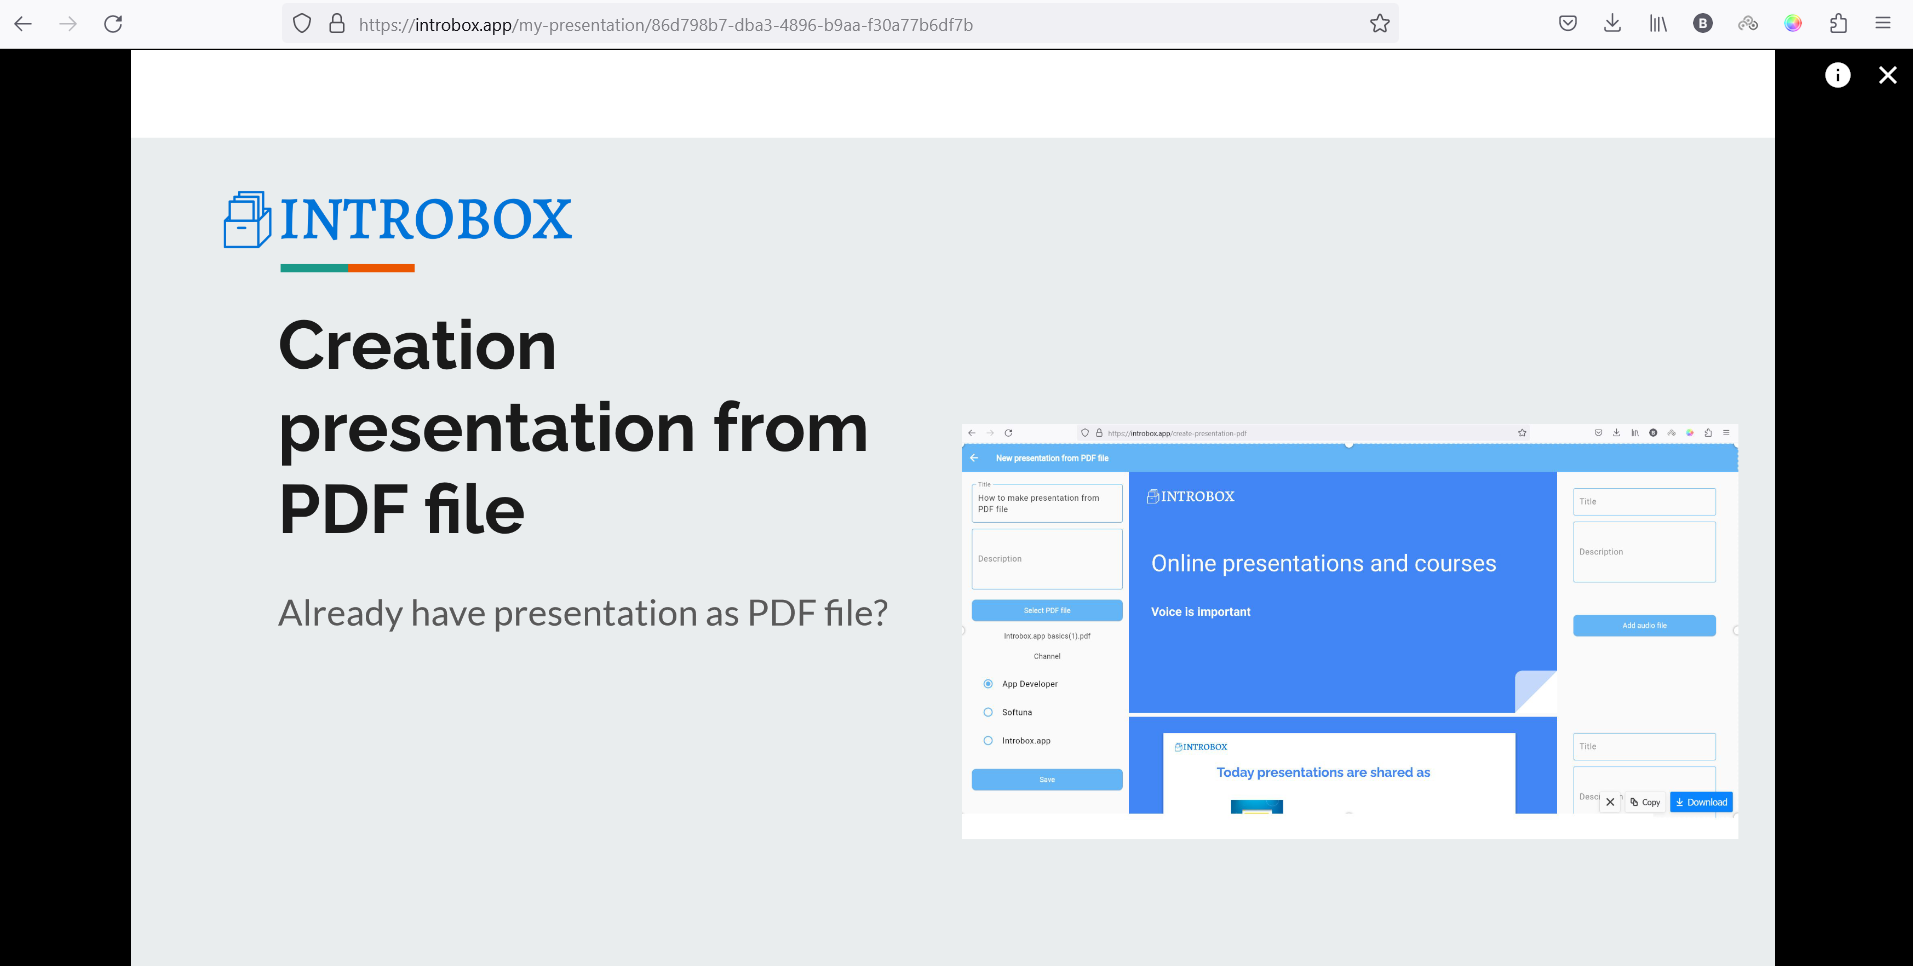Bookmark this page with the star
The height and width of the screenshot is (966, 1913).
point(1380,24)
